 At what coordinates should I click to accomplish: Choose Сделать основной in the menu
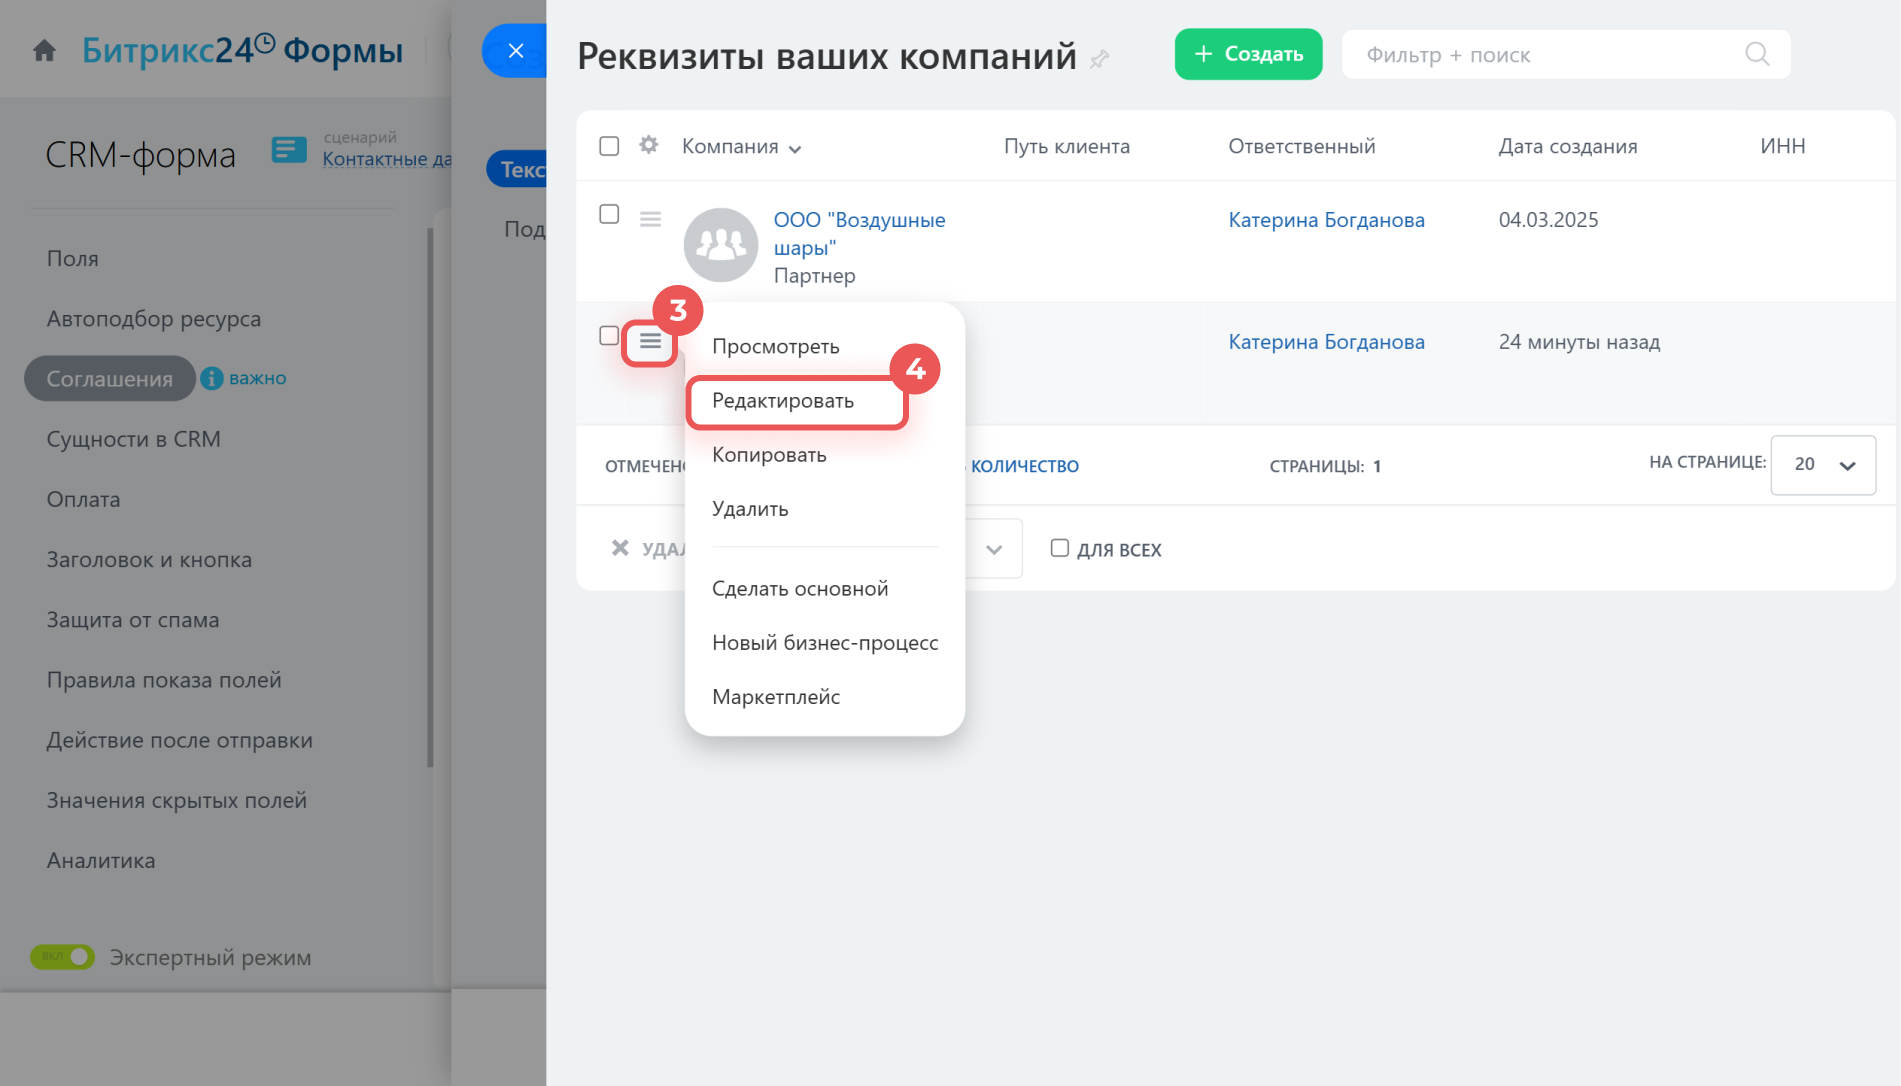[799, 589]
